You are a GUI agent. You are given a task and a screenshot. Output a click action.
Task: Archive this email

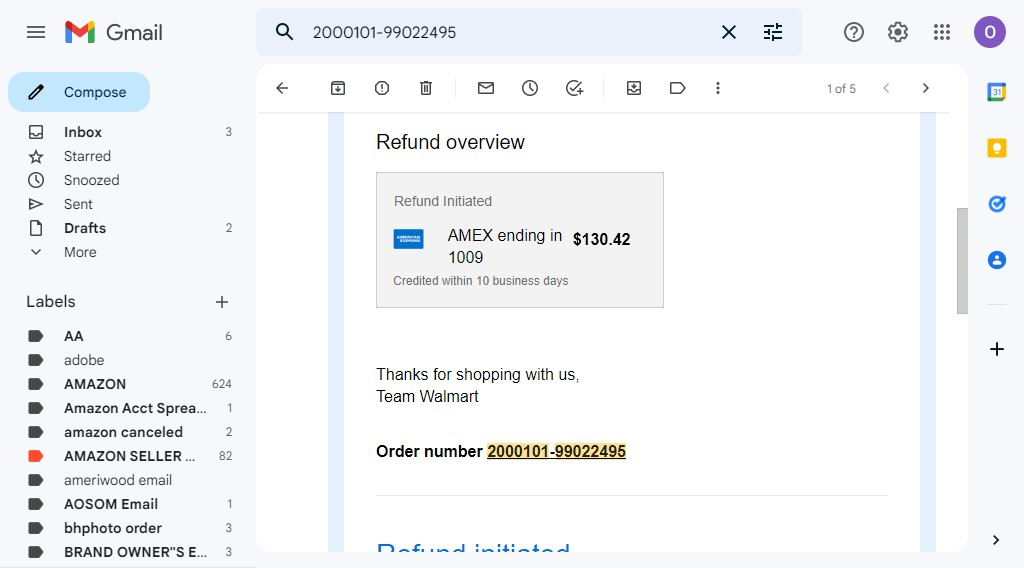pos(338,88)
